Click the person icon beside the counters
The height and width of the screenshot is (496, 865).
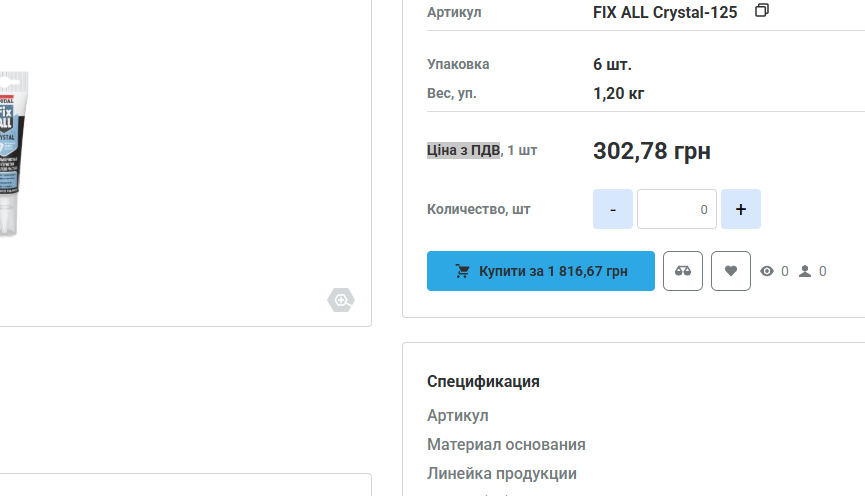click(x=805, y=271)
